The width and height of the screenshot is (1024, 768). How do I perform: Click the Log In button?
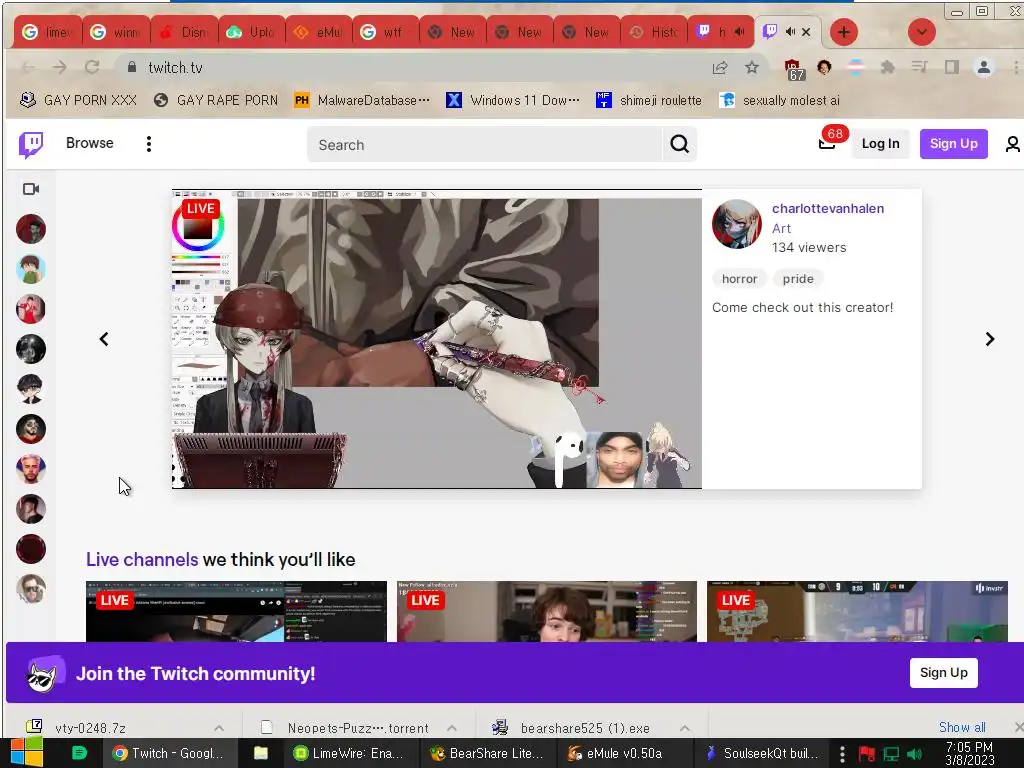point(880,144)
